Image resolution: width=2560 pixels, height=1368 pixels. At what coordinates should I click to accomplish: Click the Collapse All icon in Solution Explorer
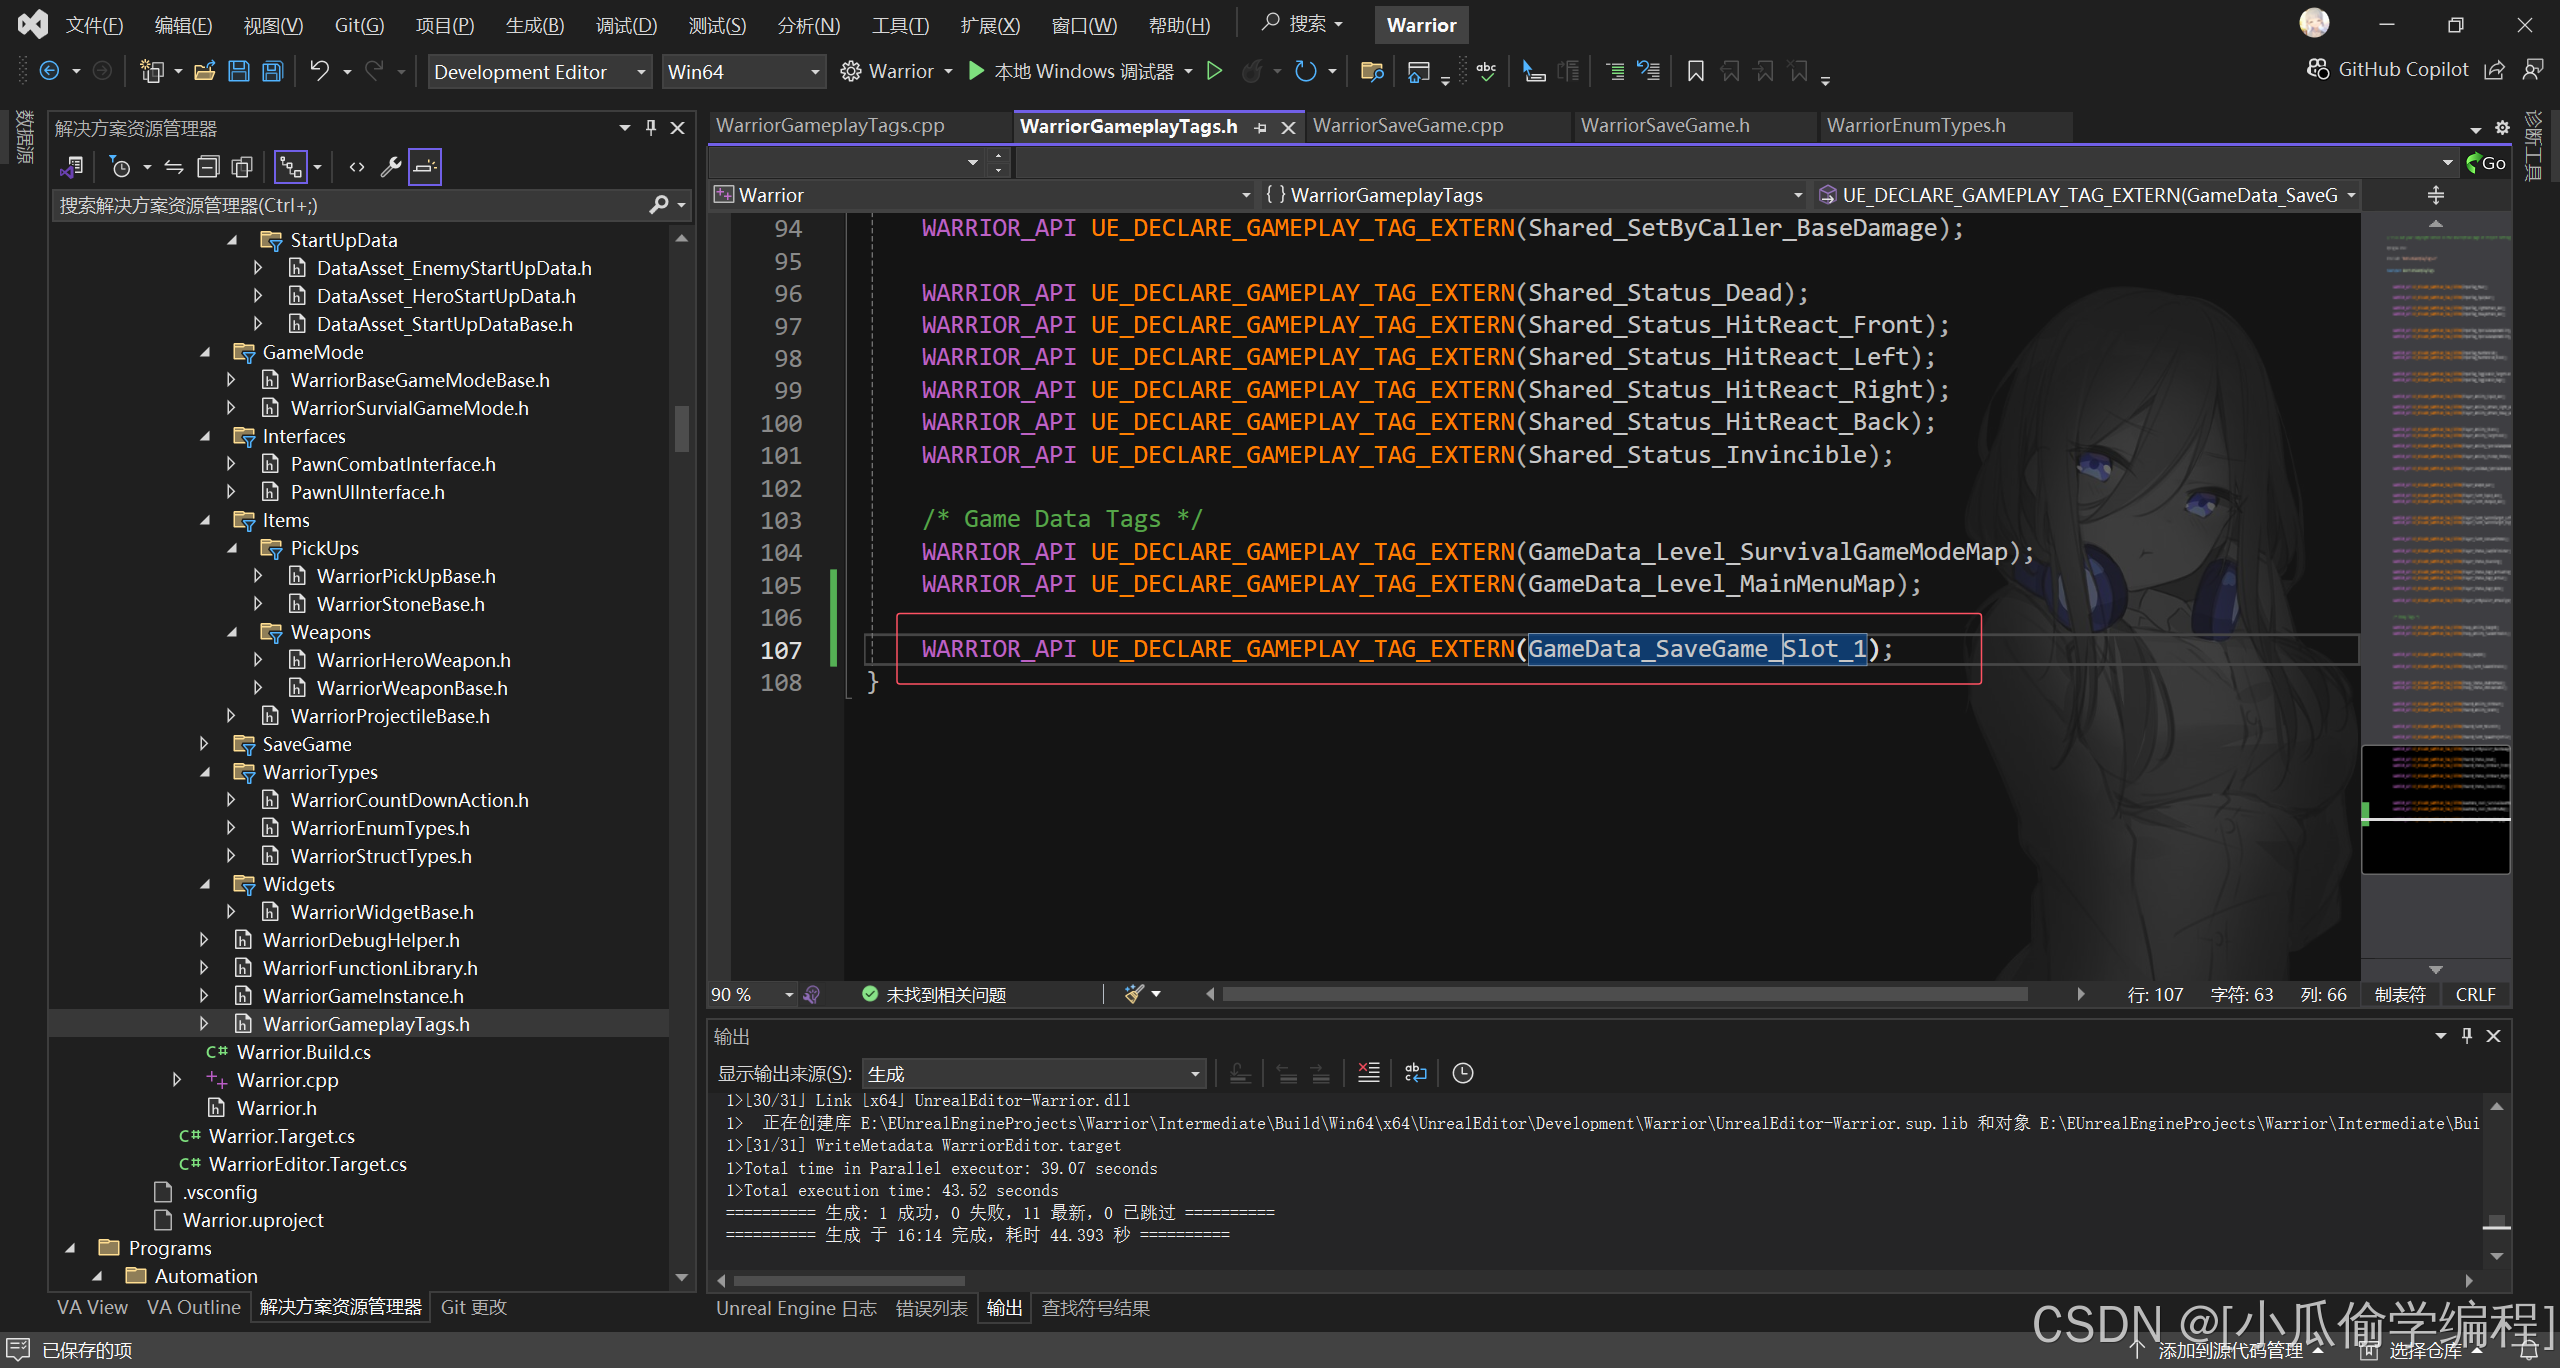[208, 167]
